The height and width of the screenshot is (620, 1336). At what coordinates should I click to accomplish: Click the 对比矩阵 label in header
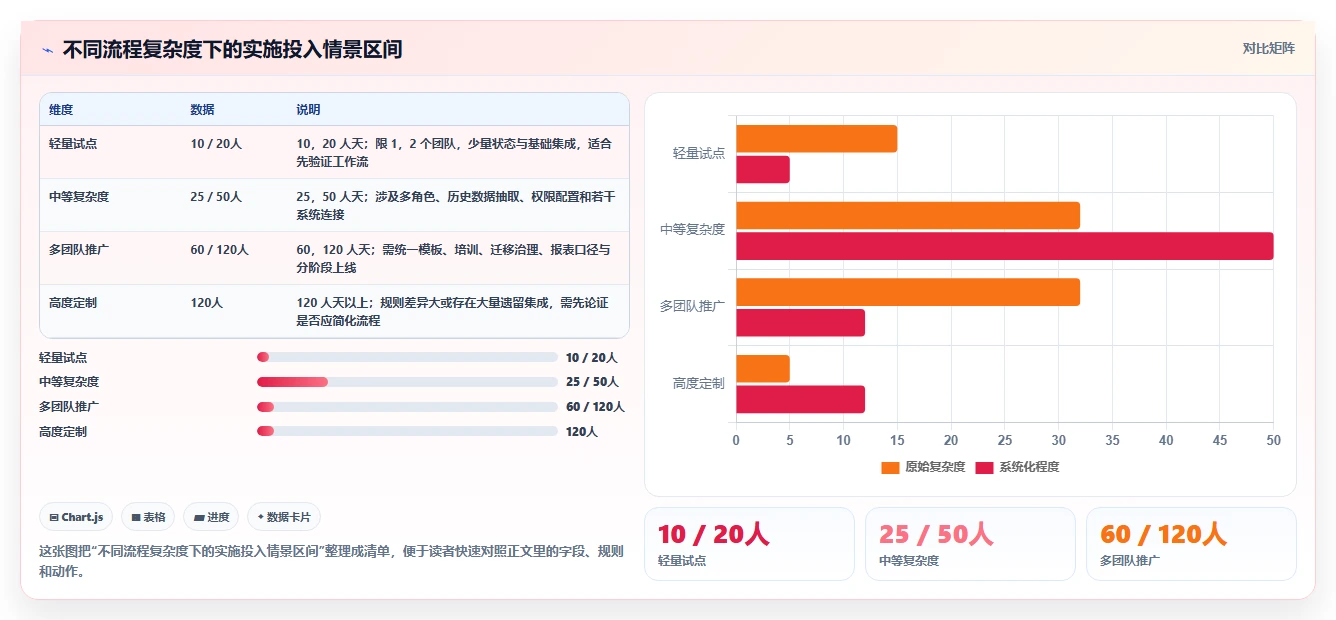(x=1268, y=48)
